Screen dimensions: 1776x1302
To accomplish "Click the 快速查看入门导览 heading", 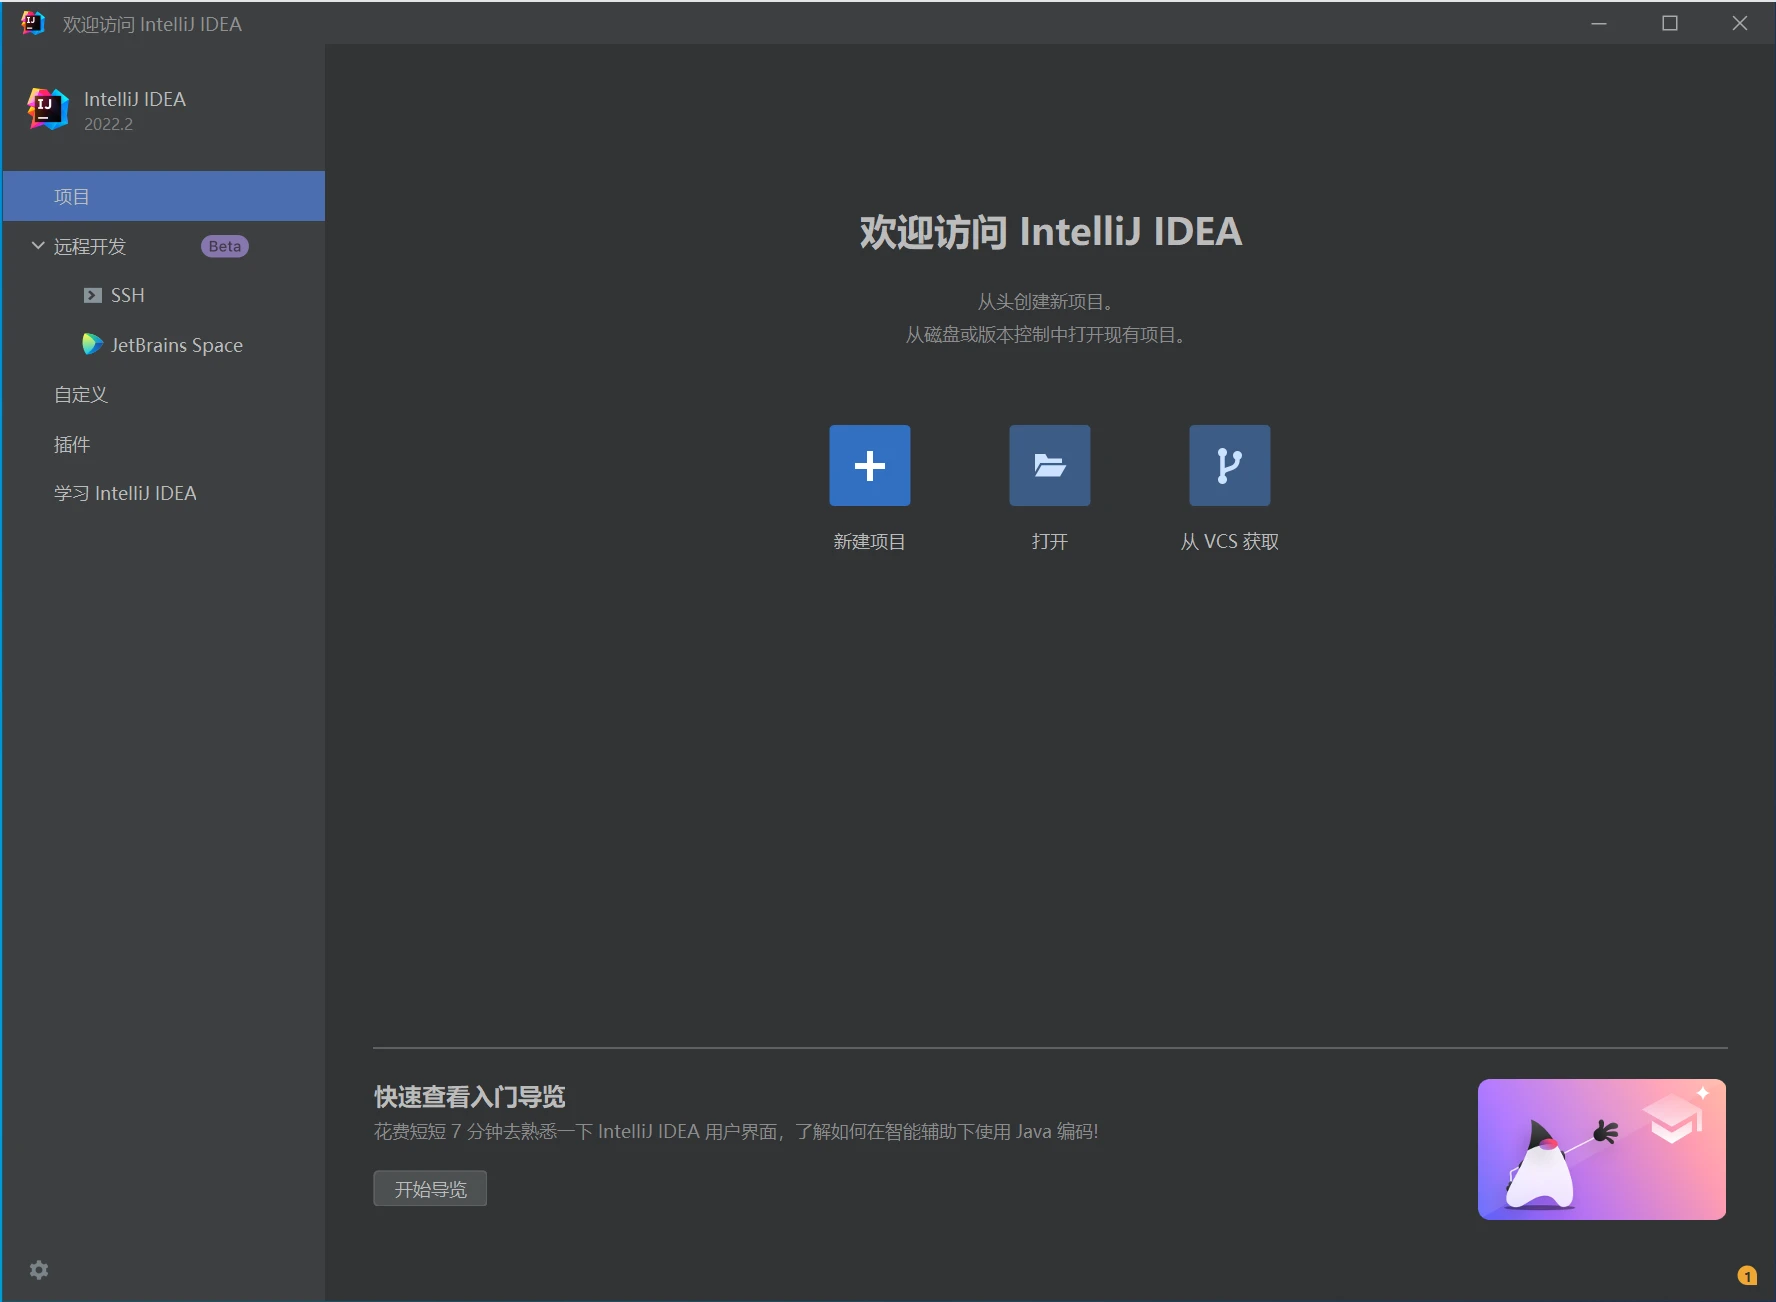I will [x=469, y=1096].
